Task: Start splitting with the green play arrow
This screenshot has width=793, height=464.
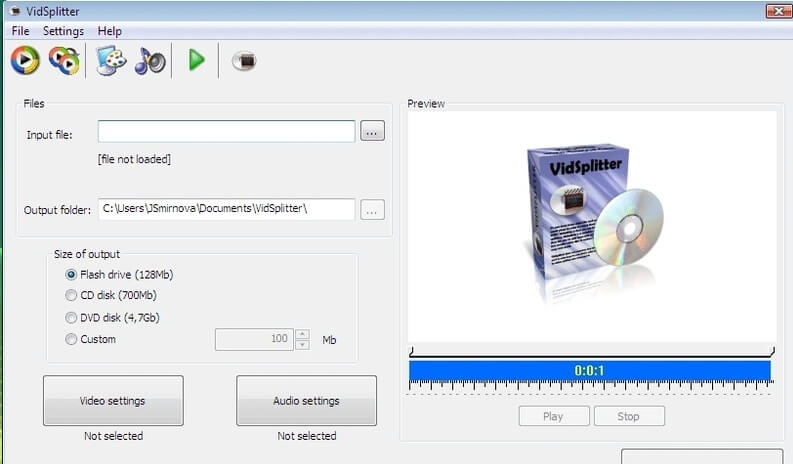Action: (196, 60)
